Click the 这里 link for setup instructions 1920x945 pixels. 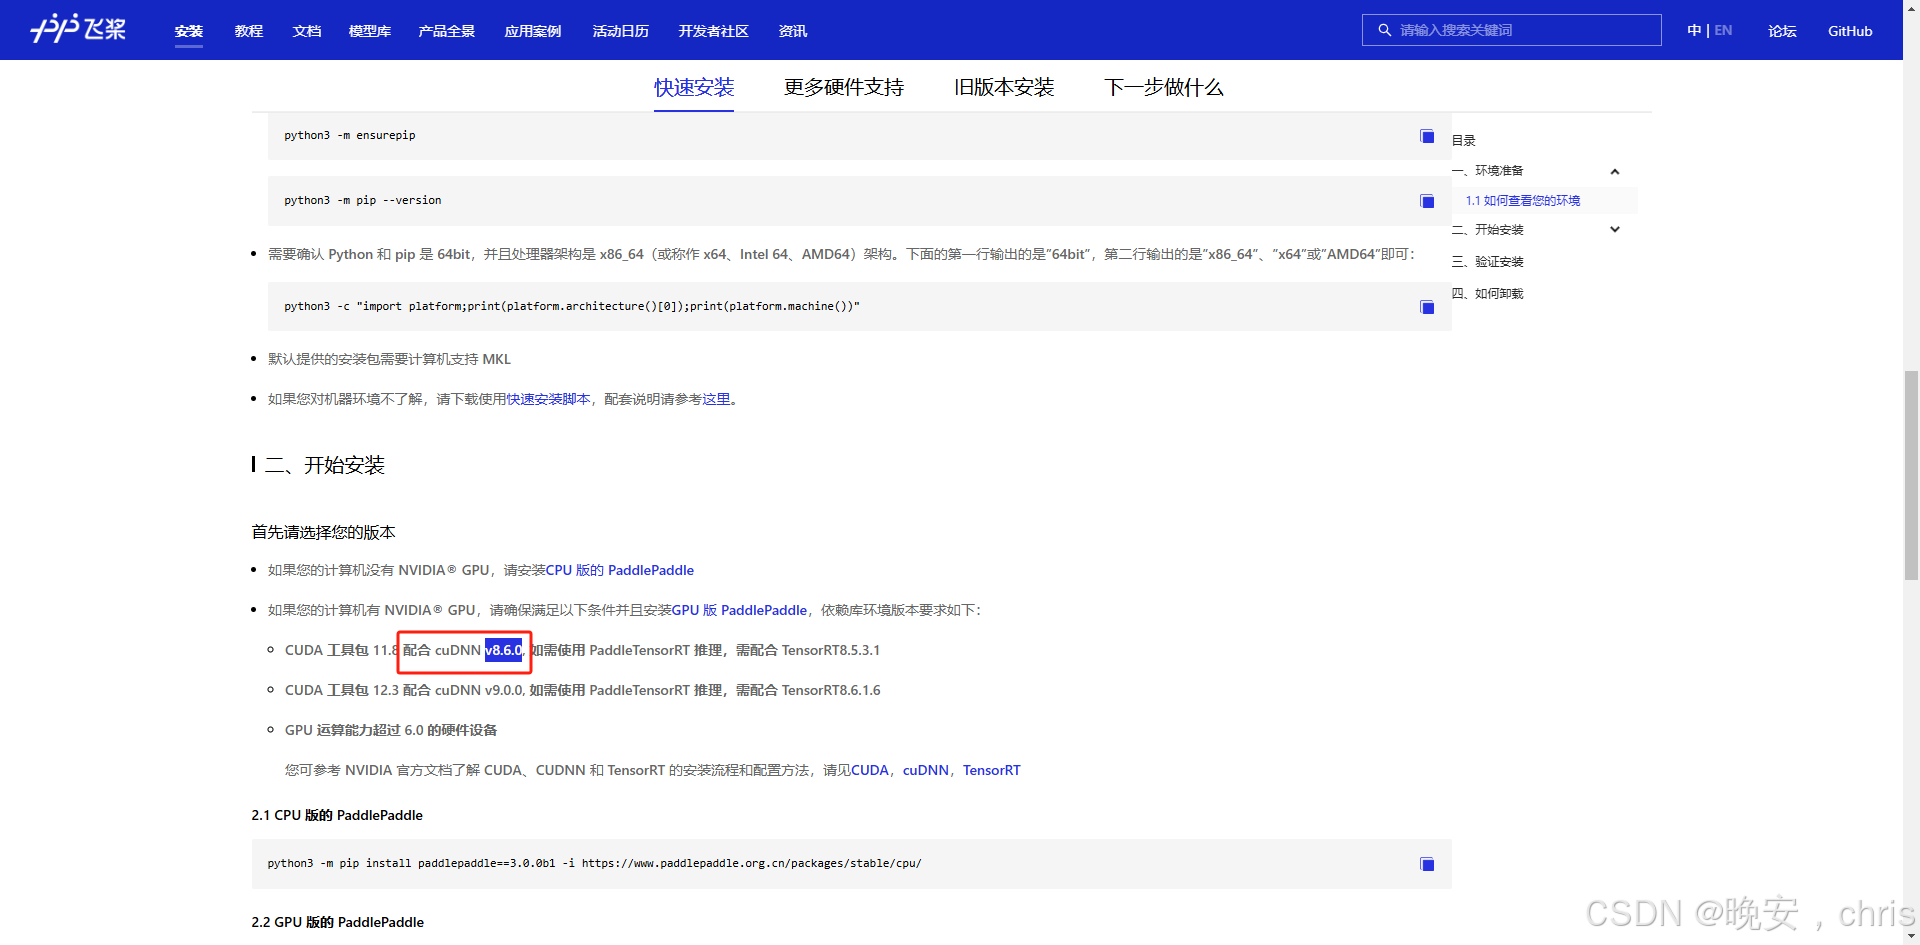coord(718,398)
